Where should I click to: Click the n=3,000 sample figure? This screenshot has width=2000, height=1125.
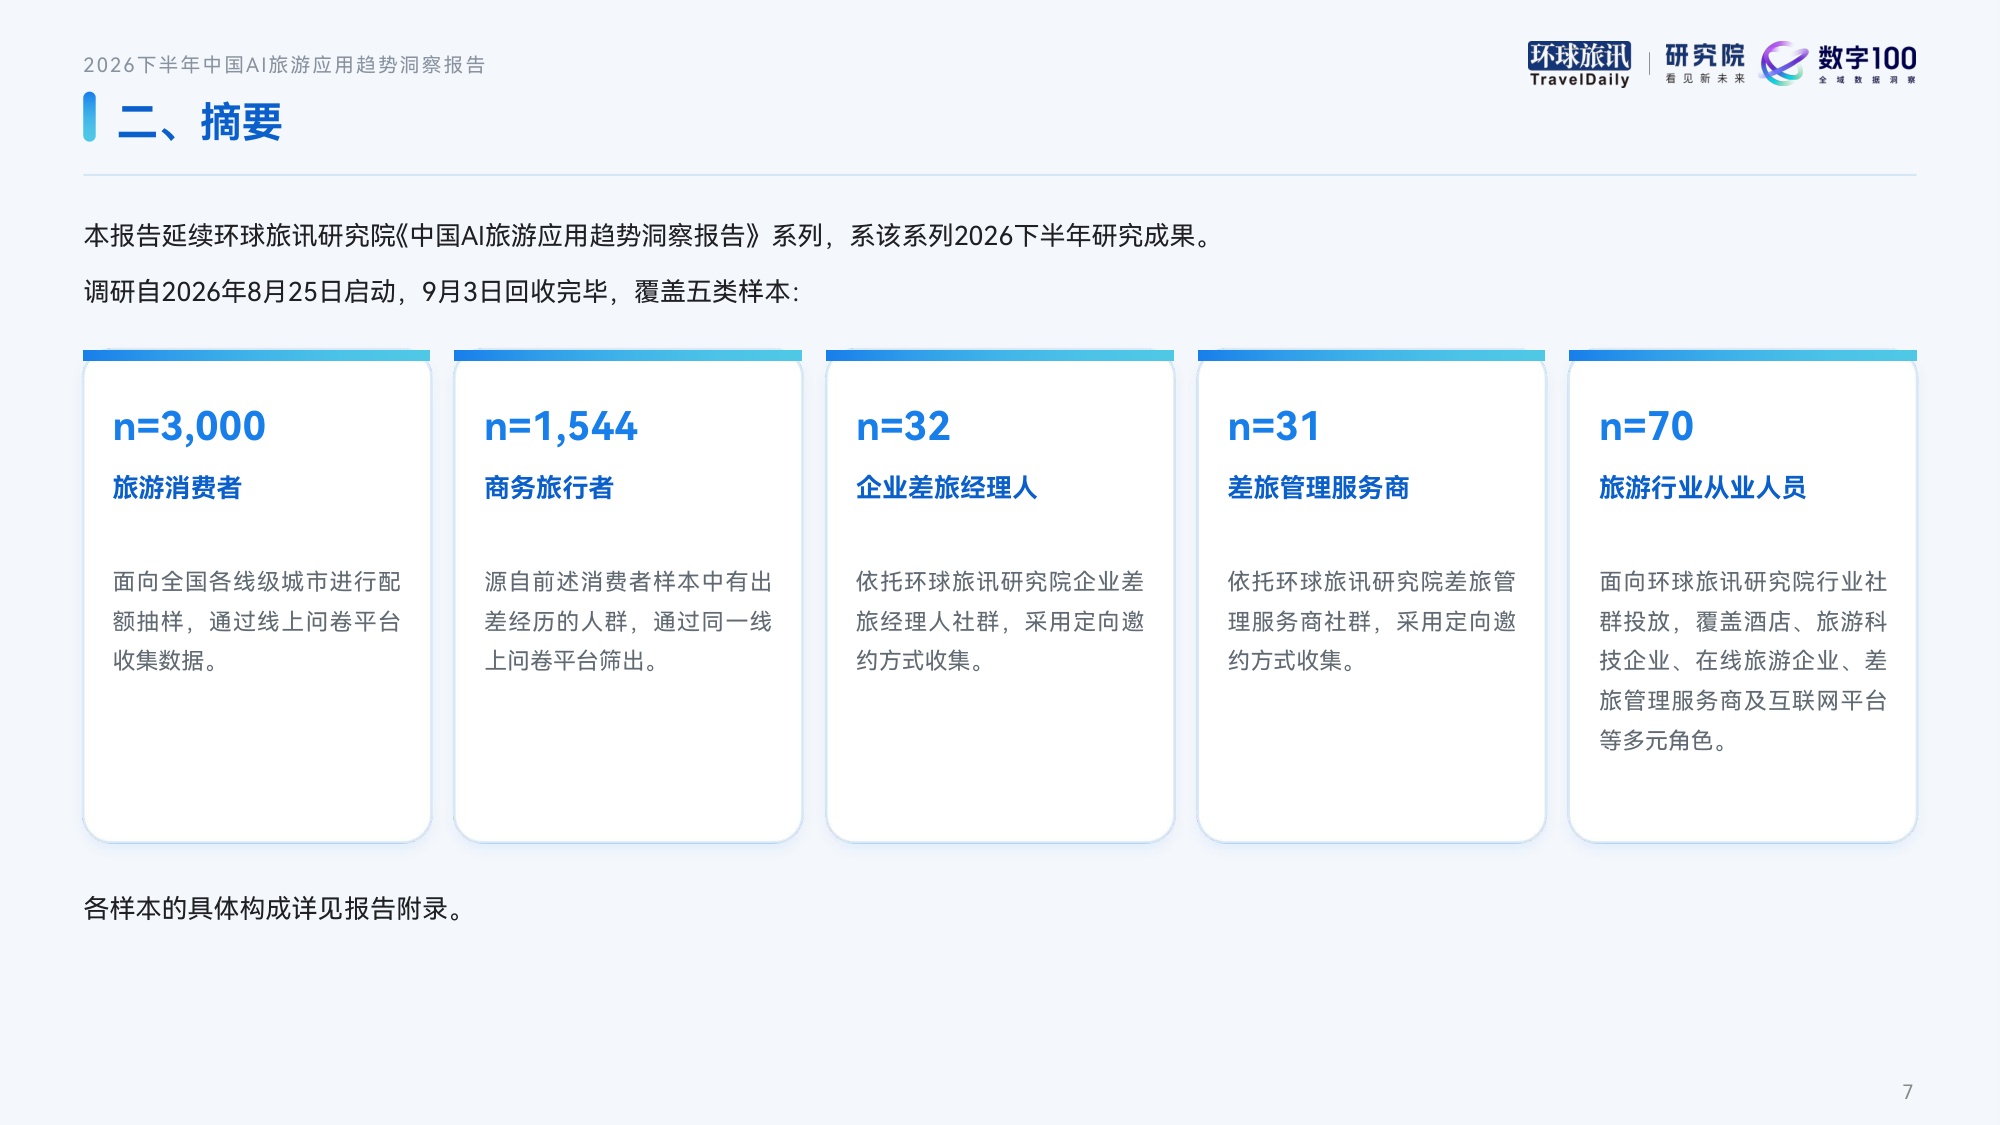(189, 426)
